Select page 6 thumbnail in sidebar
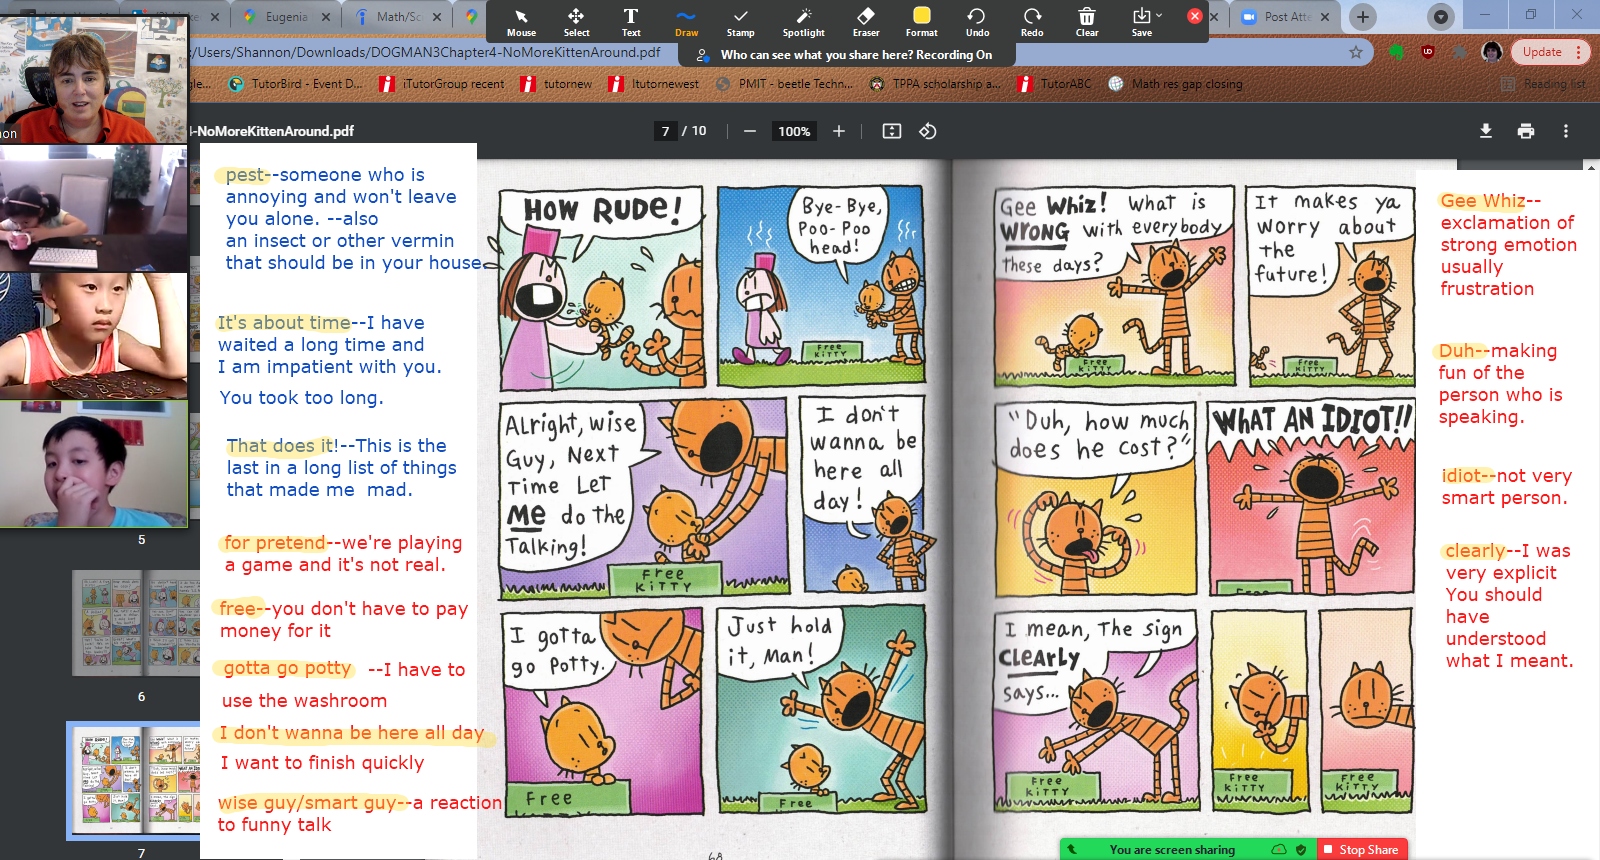The image size is (1600, 860). point(138,623)
